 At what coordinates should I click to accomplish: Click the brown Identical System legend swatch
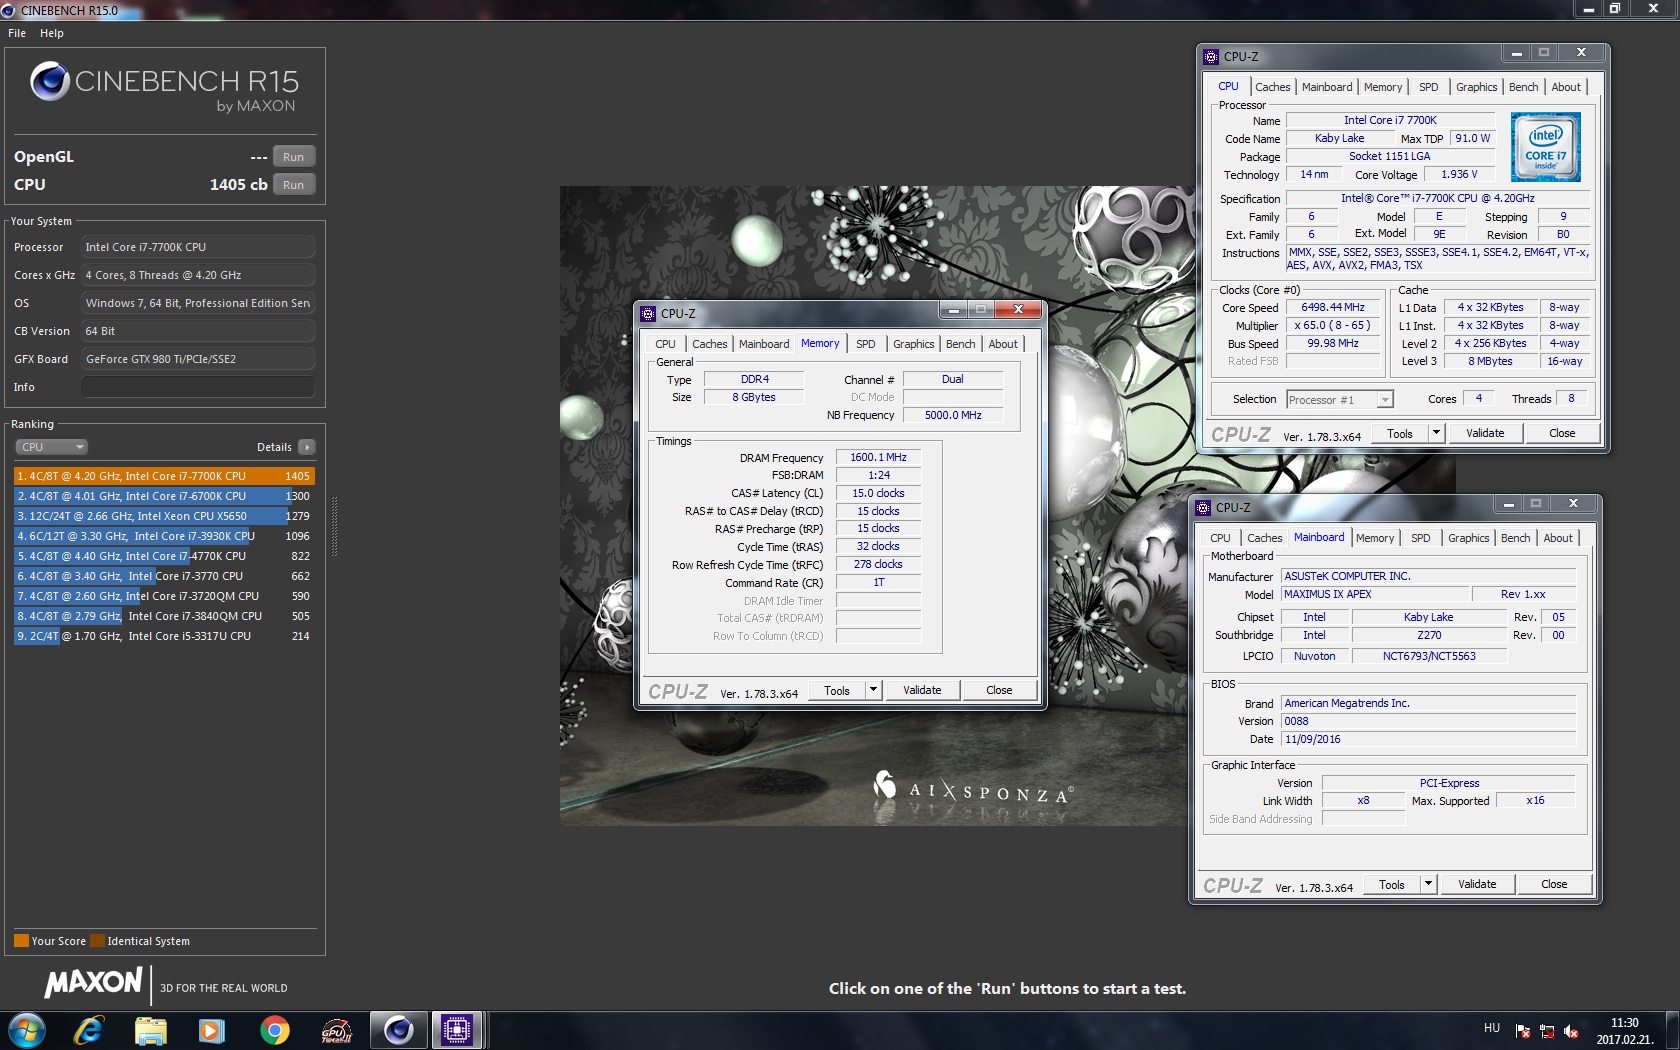pos(97,941)
